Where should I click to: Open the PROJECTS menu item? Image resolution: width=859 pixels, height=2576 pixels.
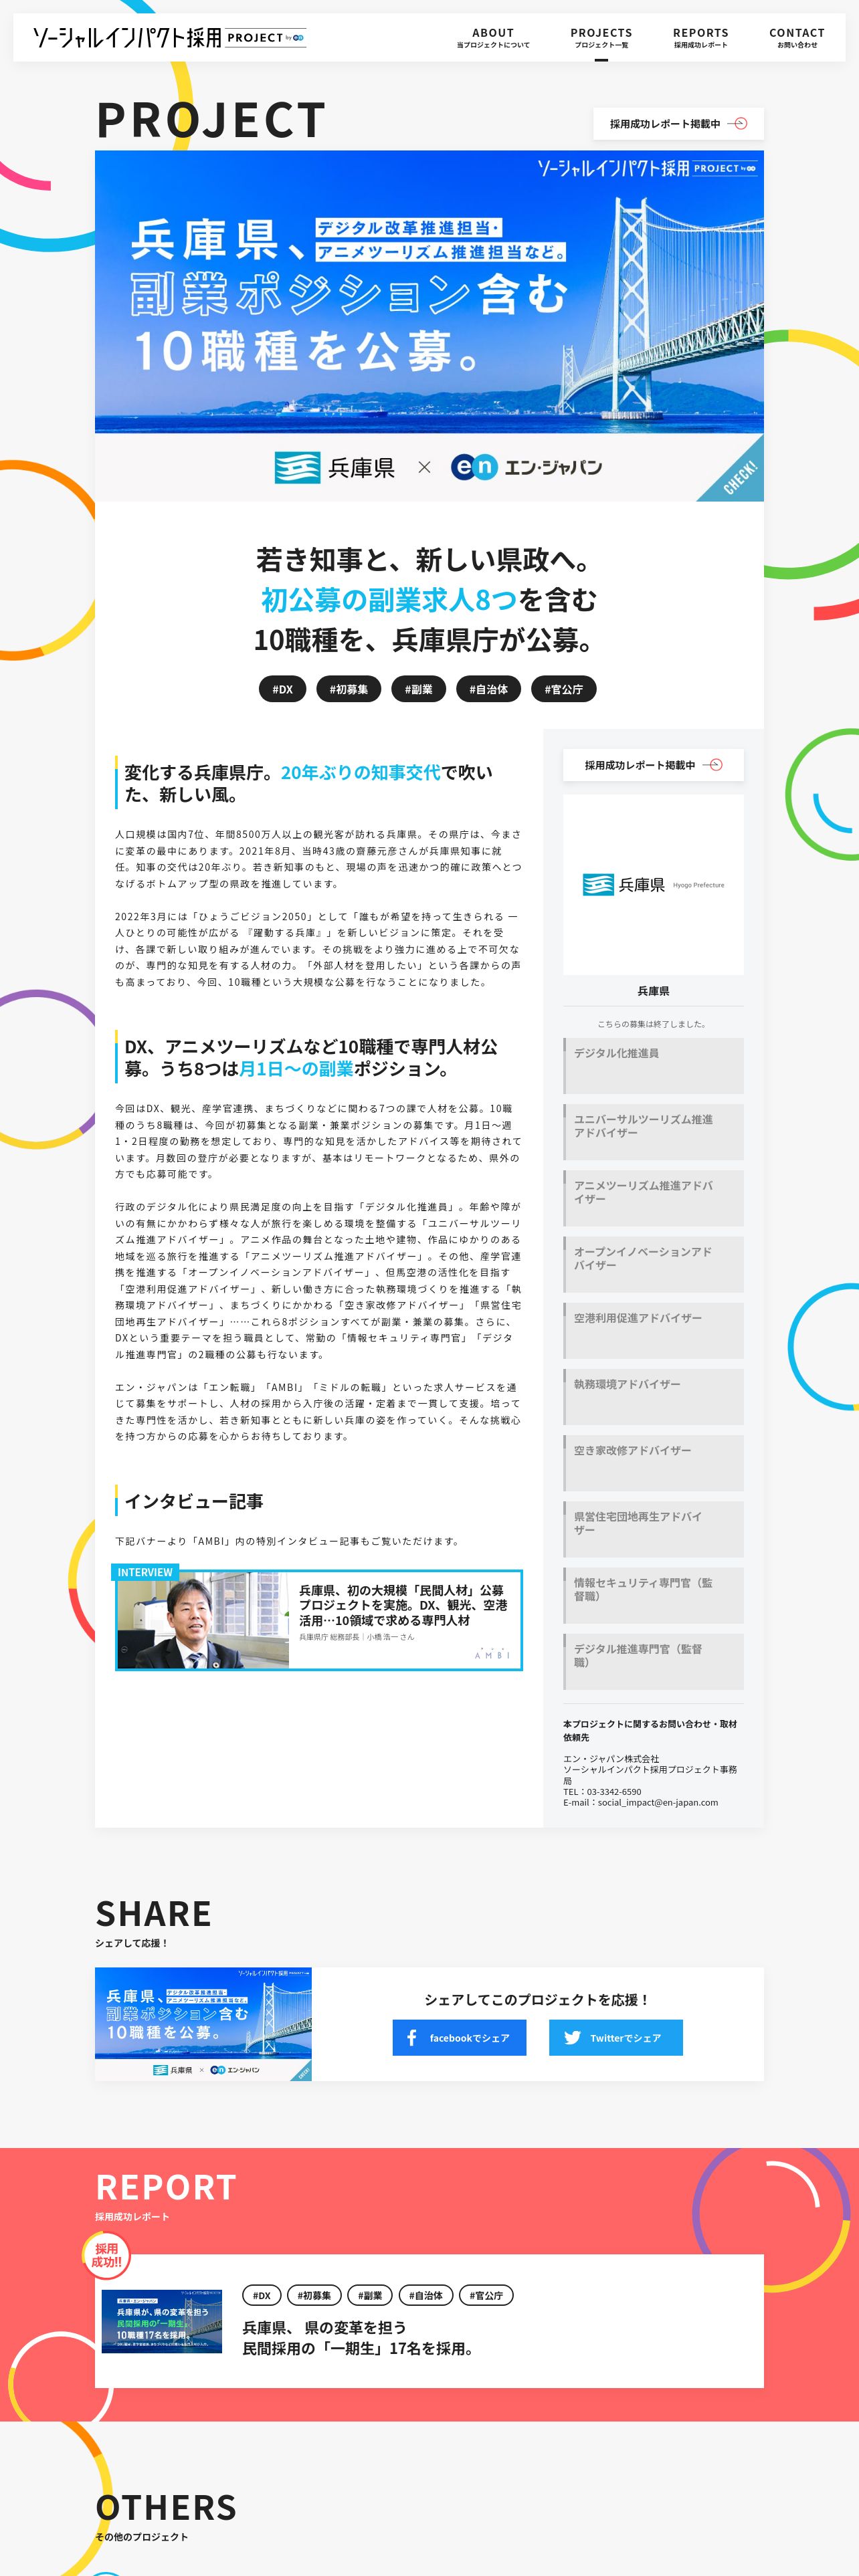tap(601, 38)
